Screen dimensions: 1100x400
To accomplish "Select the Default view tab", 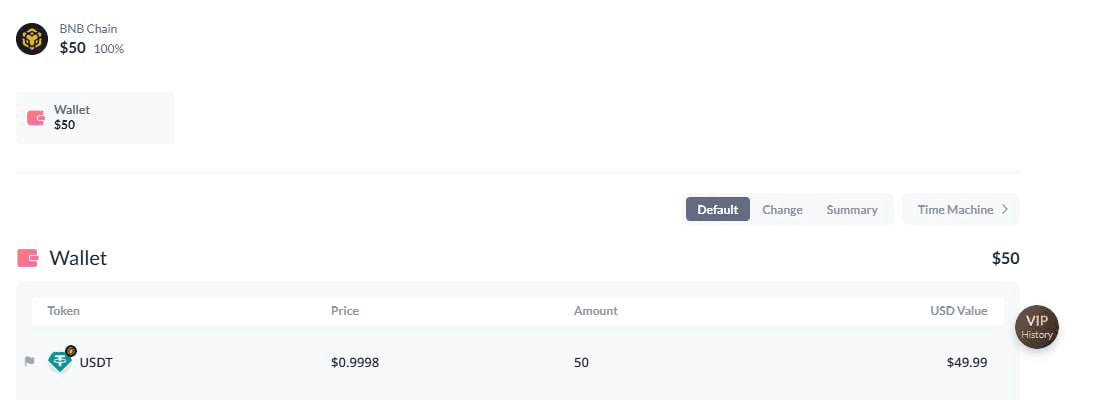I will [x=718, y=209].
